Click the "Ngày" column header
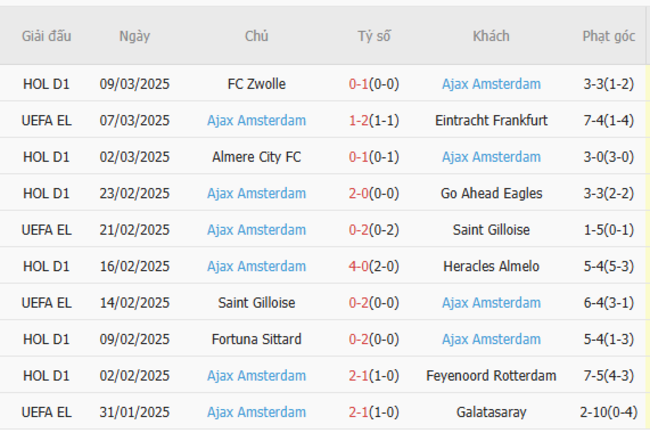Screen dimensions: 650x441 click(x=135, y=36)
